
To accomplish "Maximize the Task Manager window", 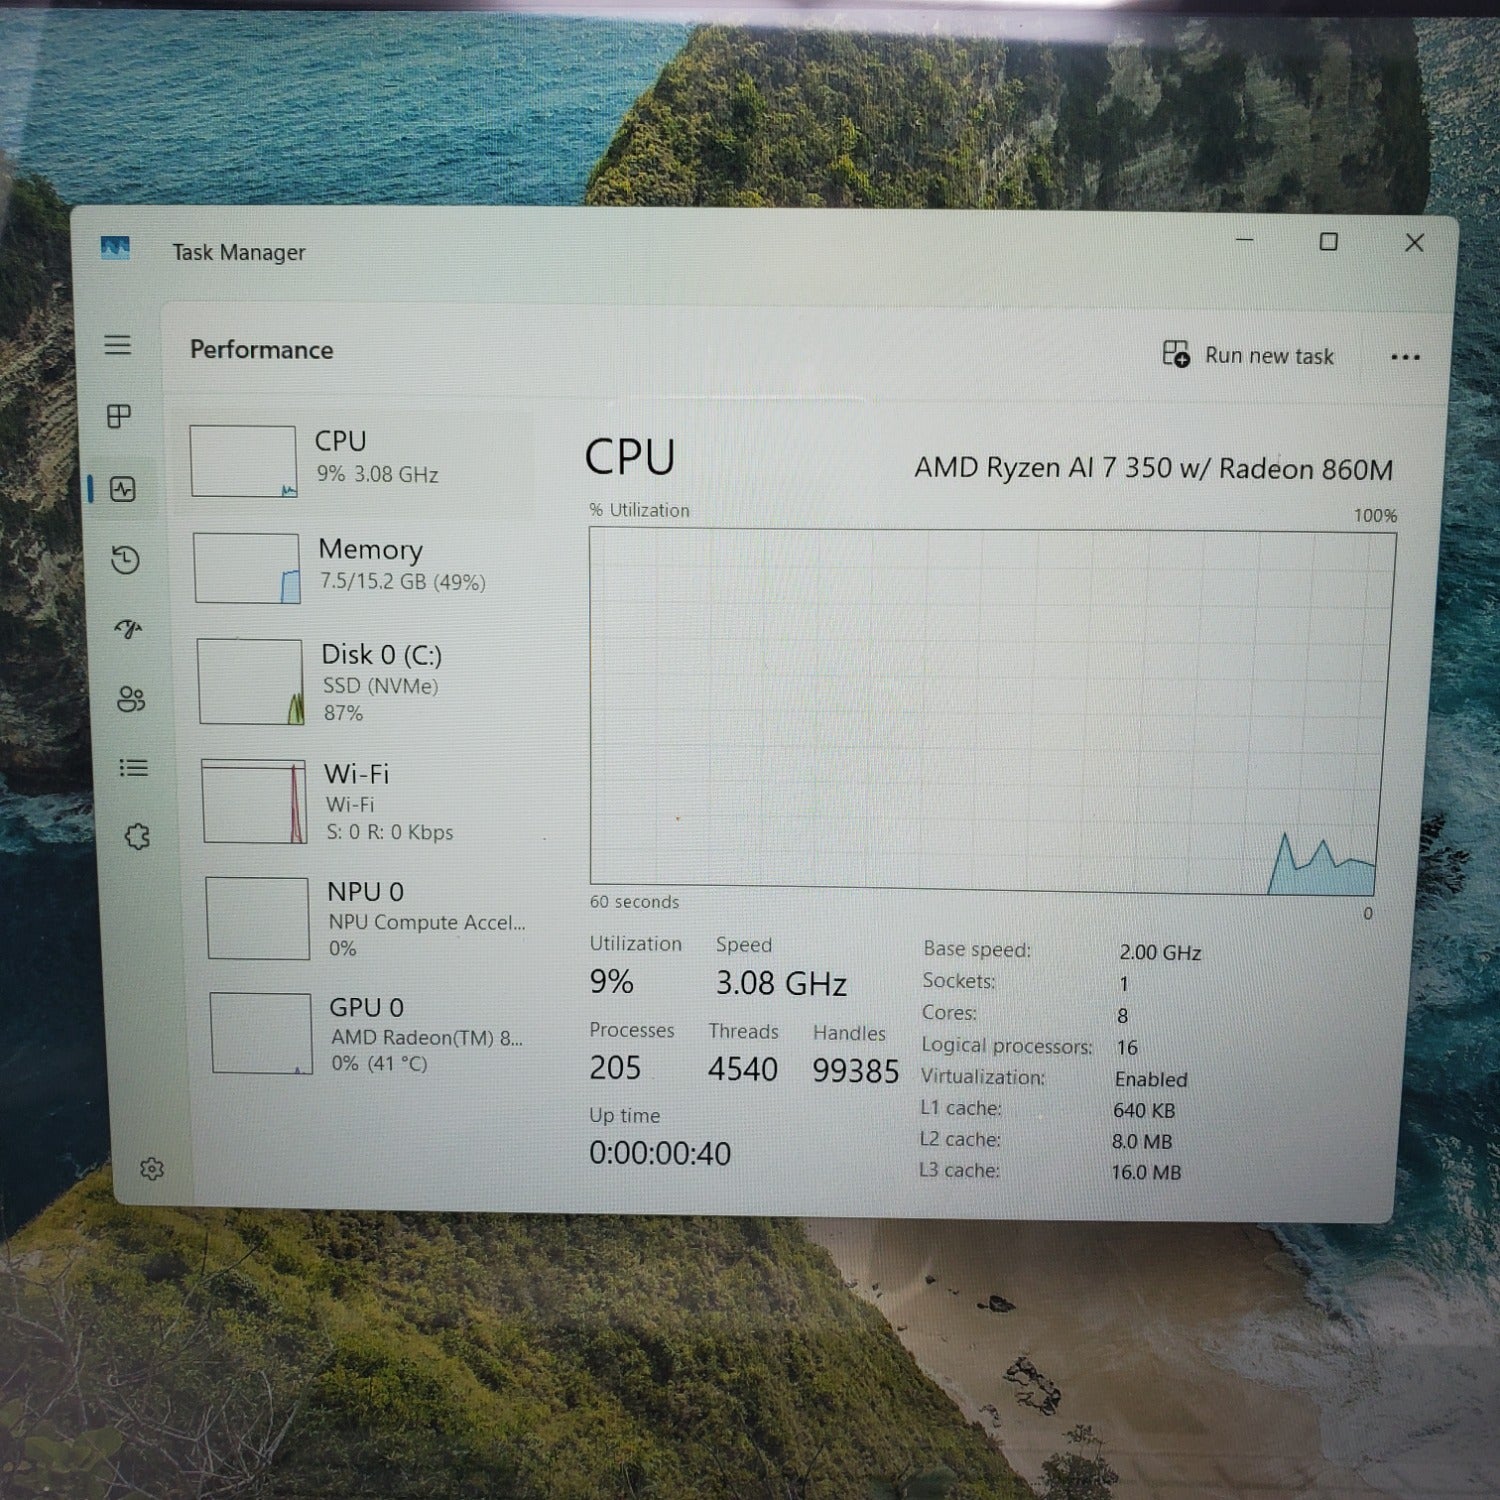I will tap(1329, 241).
